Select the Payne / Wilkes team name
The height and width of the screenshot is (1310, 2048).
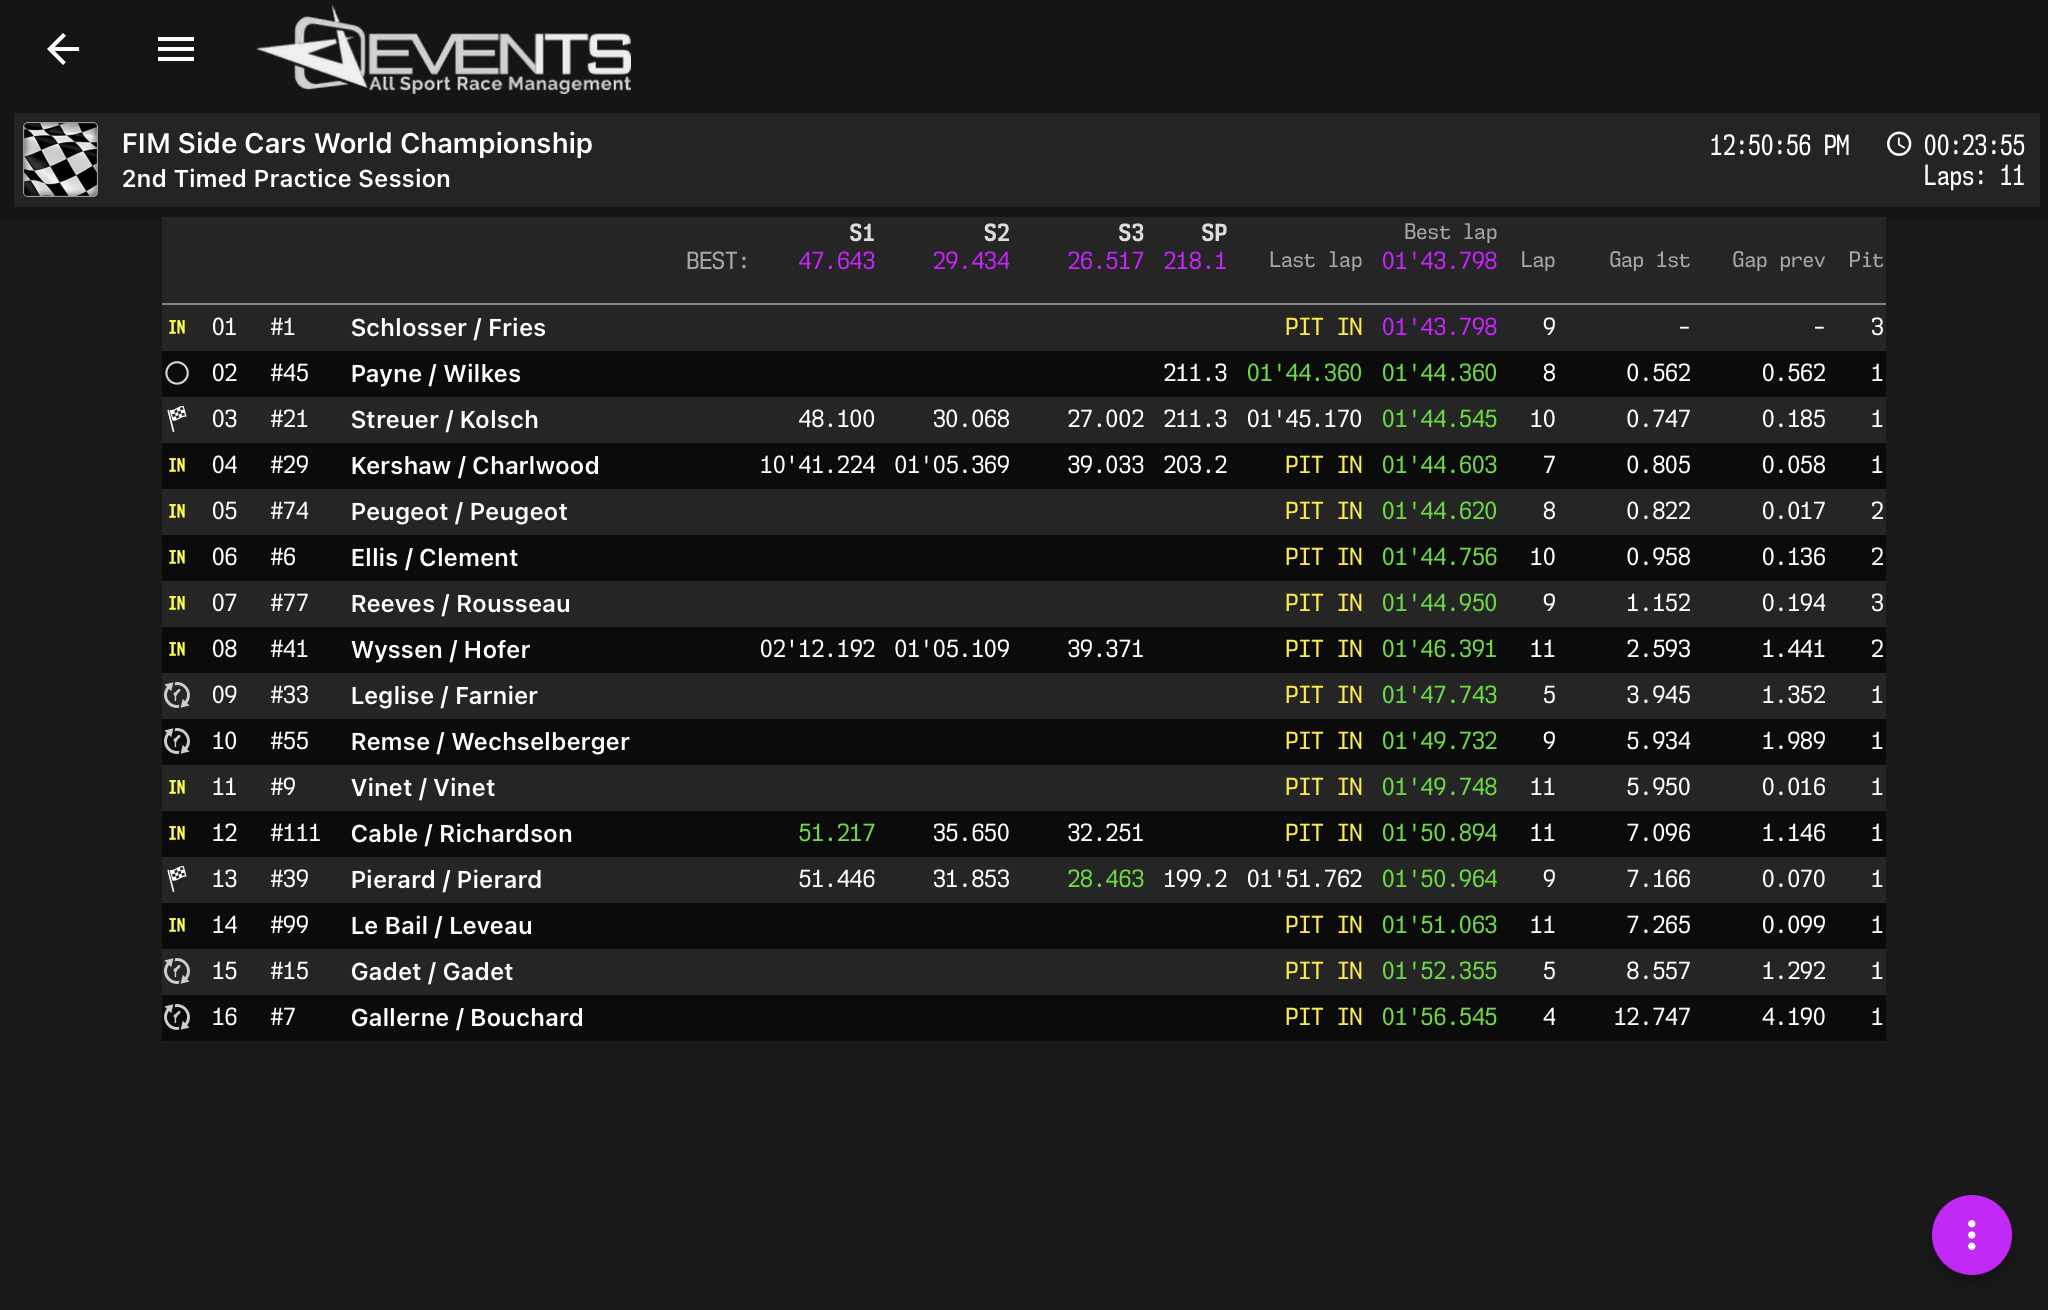click(x=436, y=374)
